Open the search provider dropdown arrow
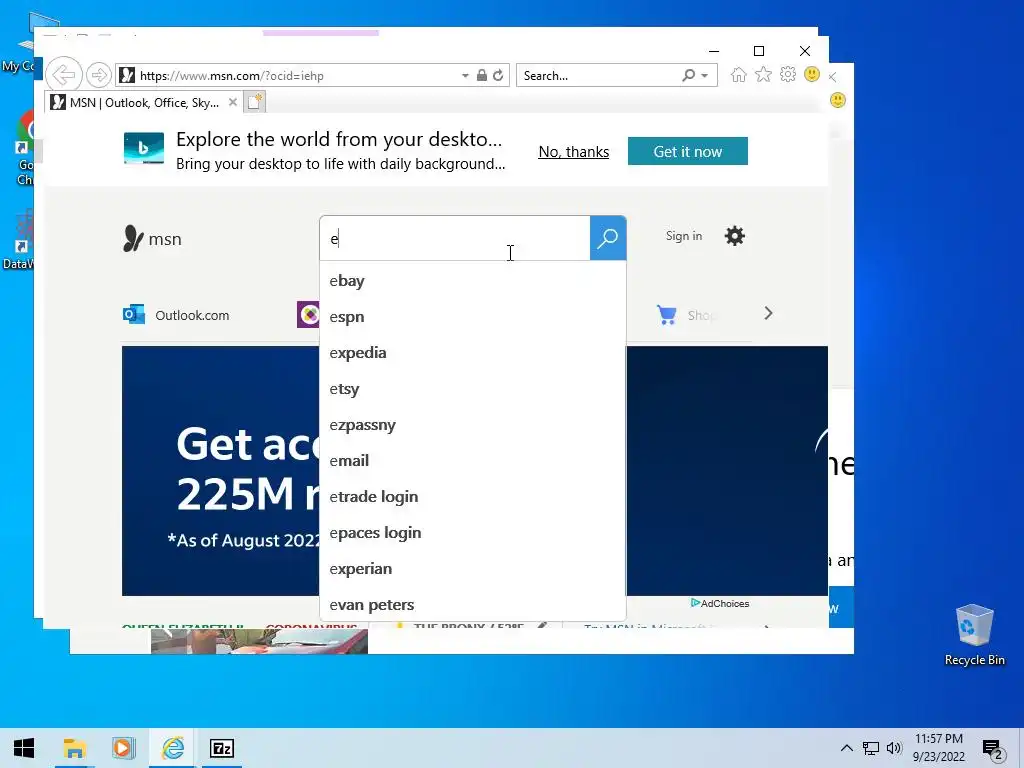 (705, 76)
